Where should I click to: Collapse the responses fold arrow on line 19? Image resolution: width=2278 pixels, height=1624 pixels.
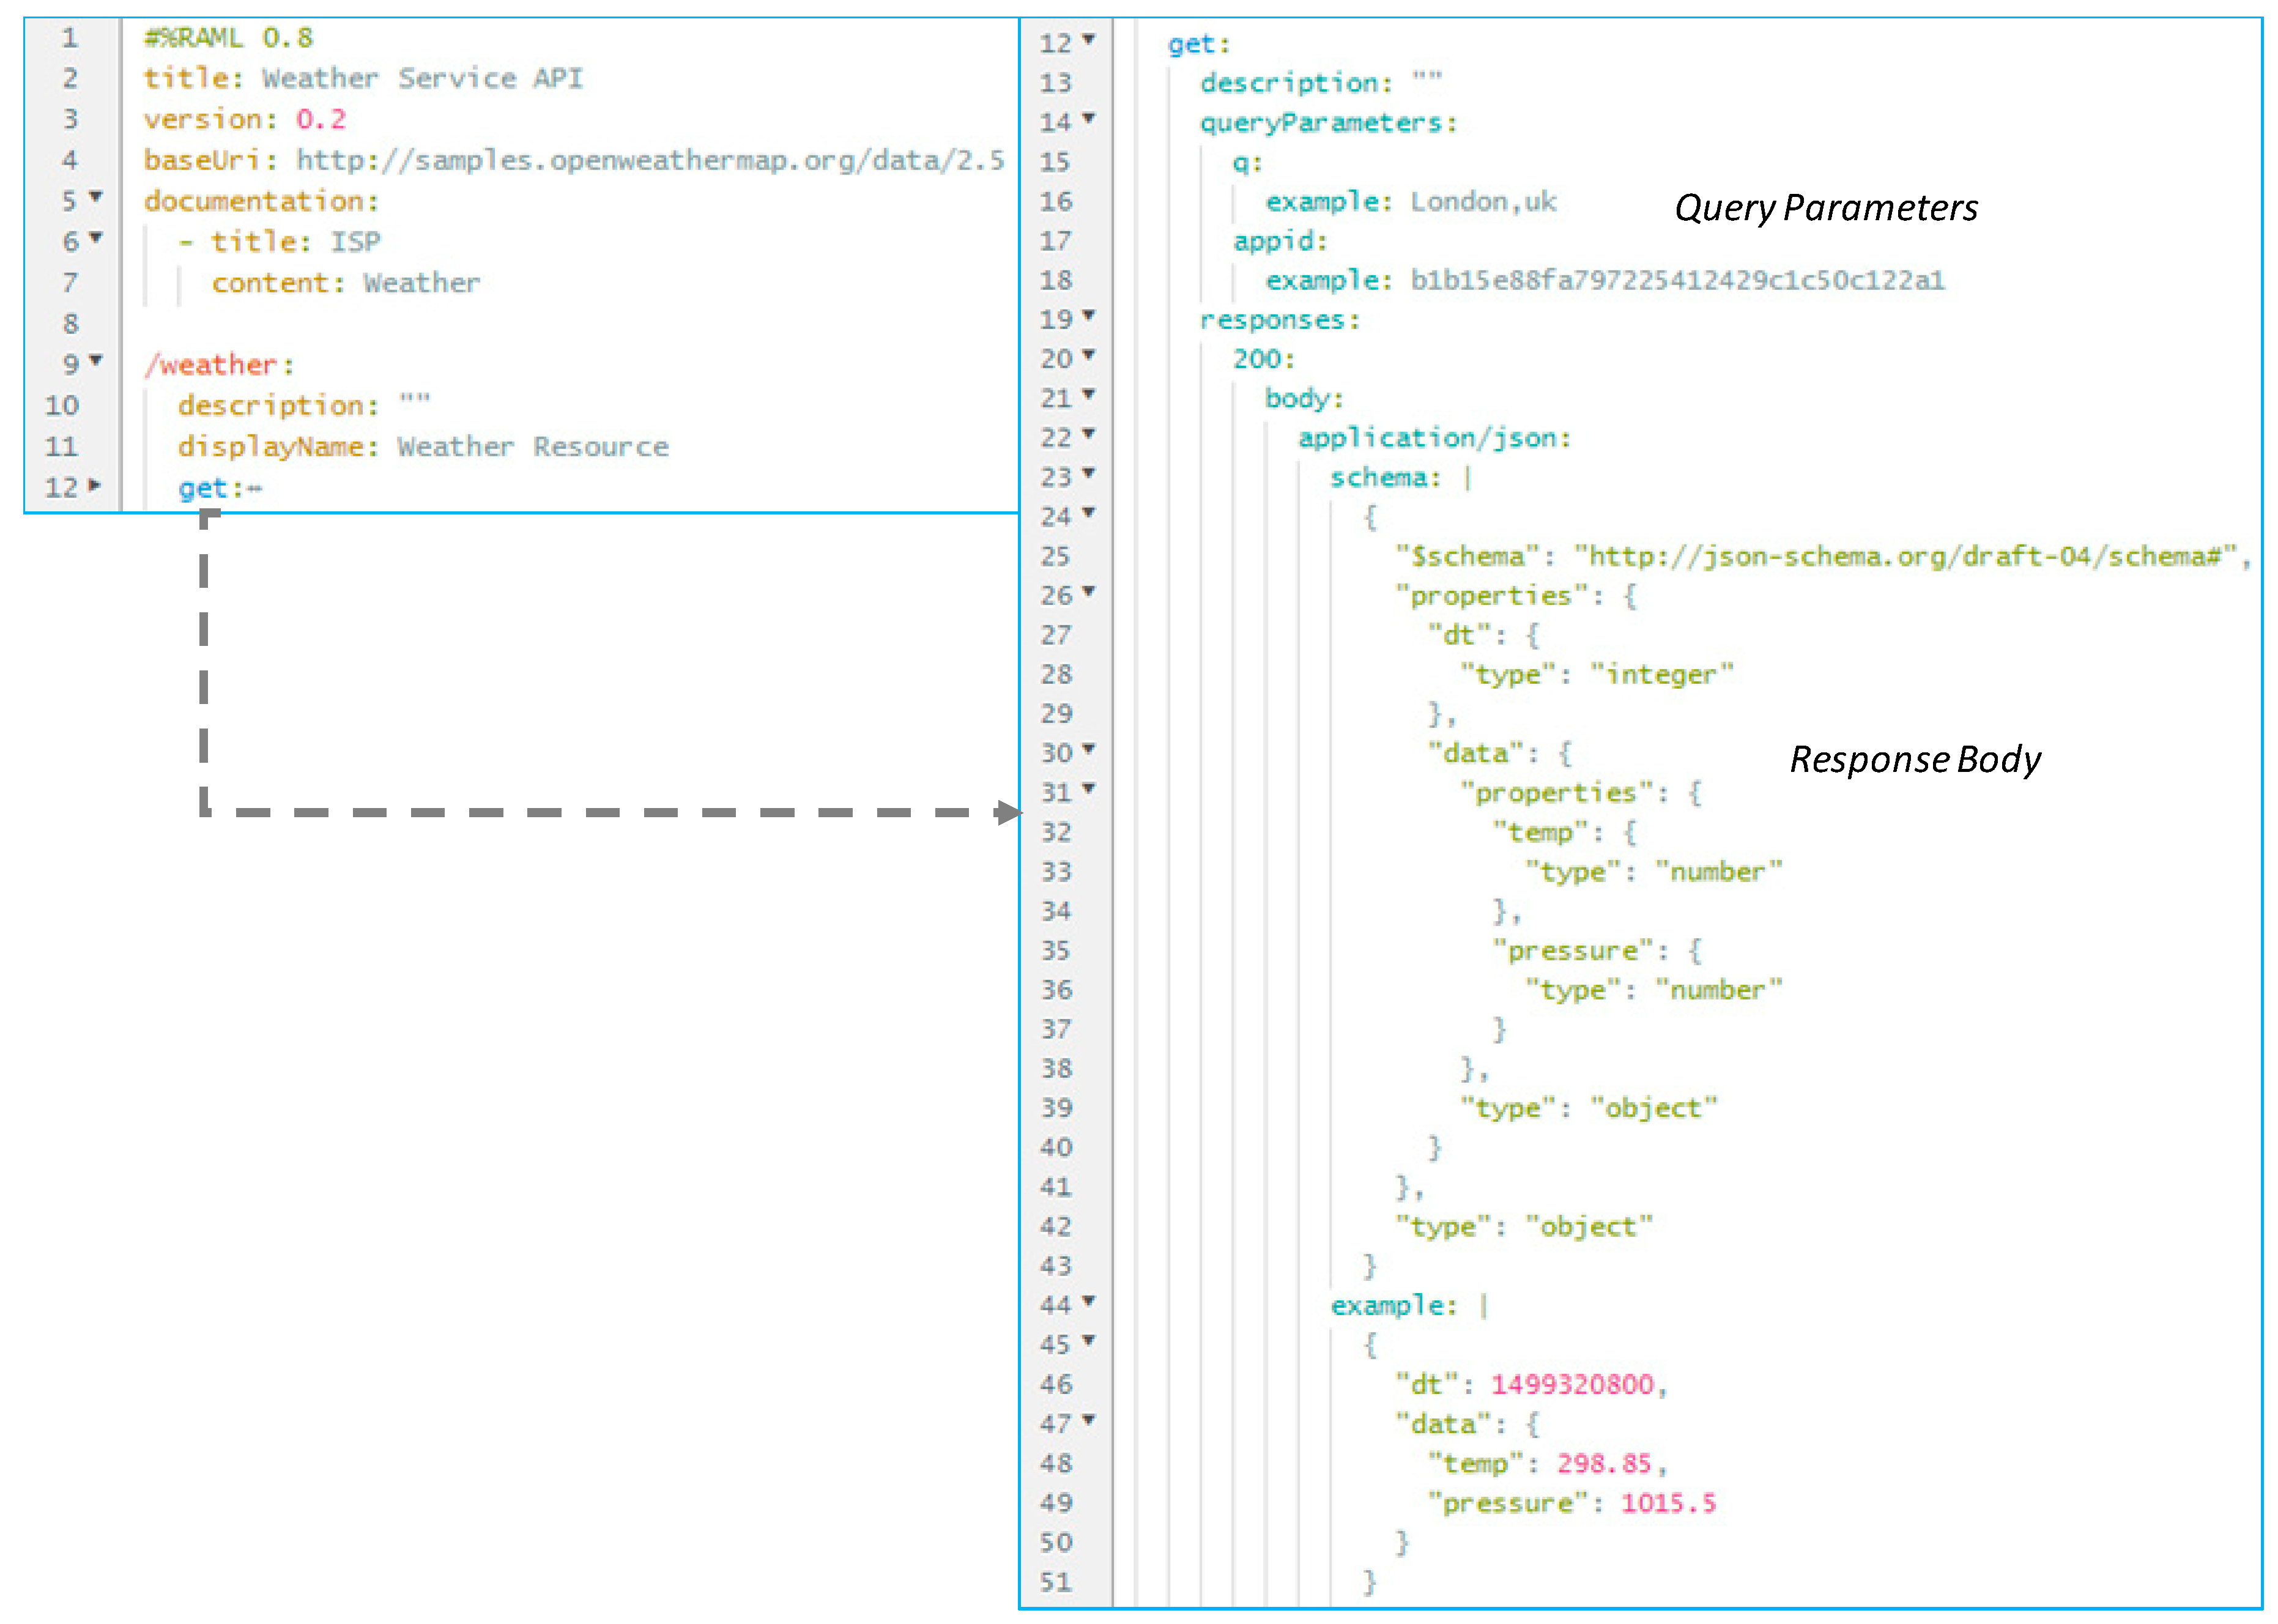(x=1089, y=316)
